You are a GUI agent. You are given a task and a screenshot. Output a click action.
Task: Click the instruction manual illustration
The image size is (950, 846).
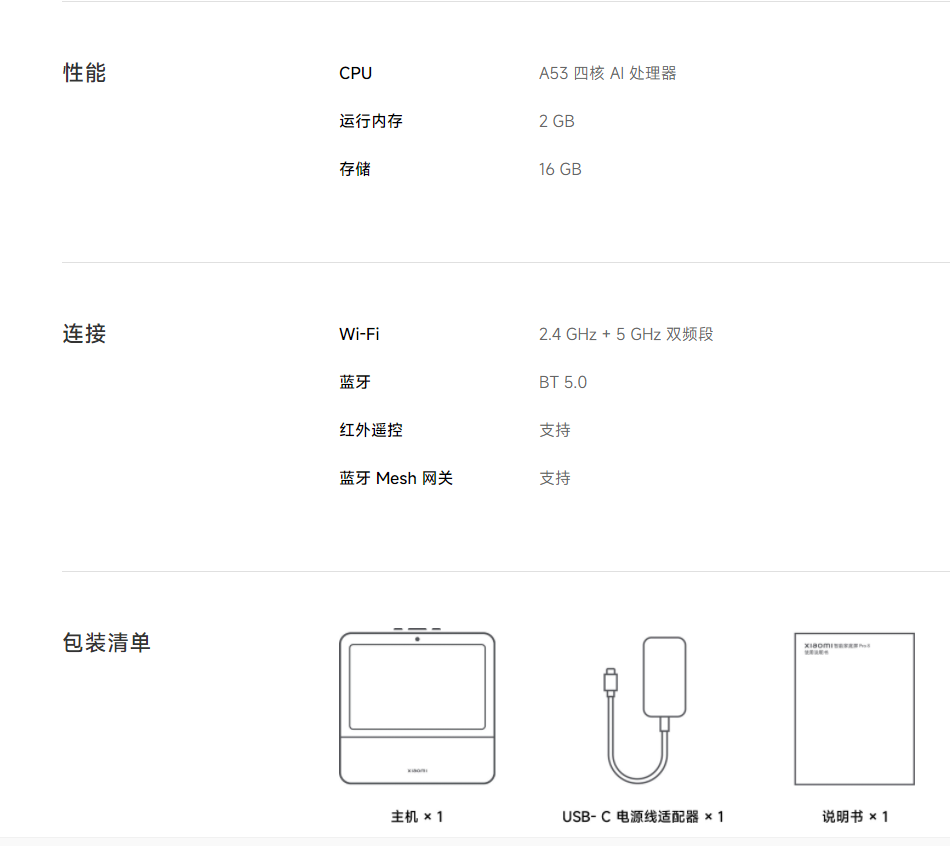tap(854, 708)
